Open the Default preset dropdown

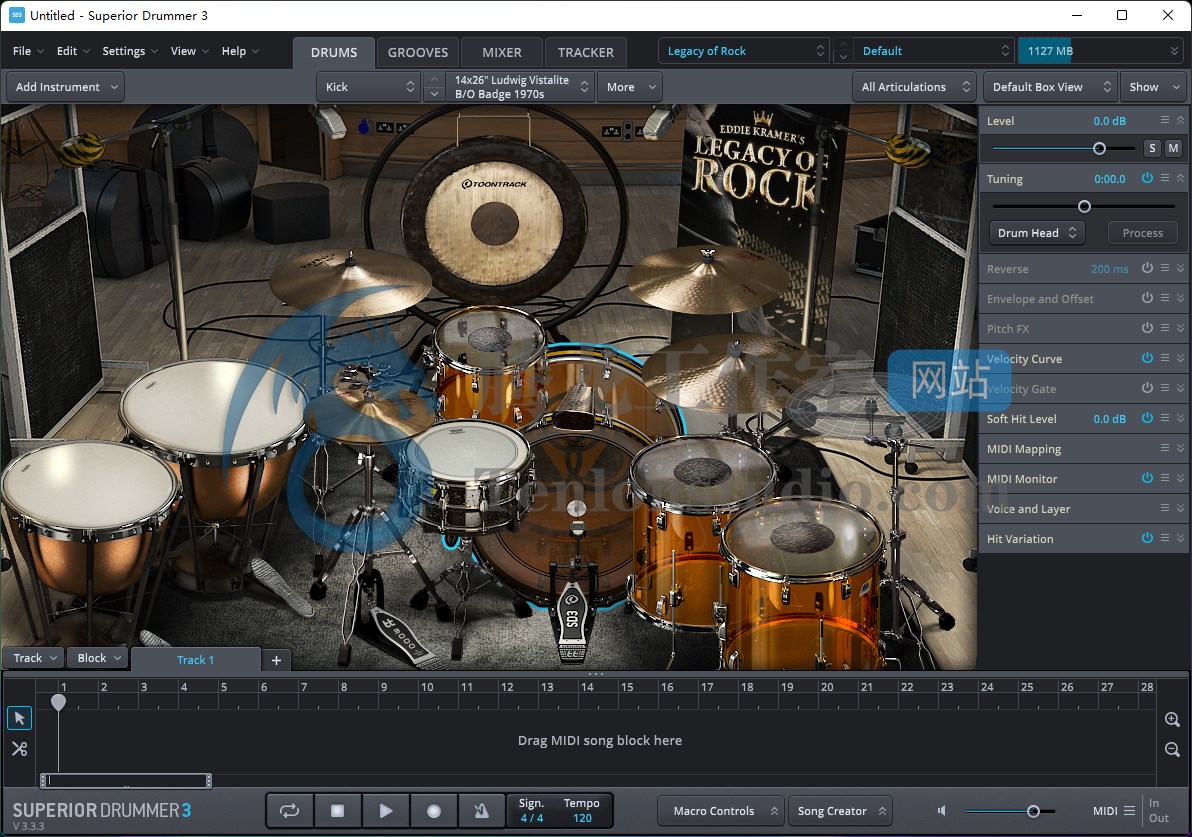[x=934, y=51]
